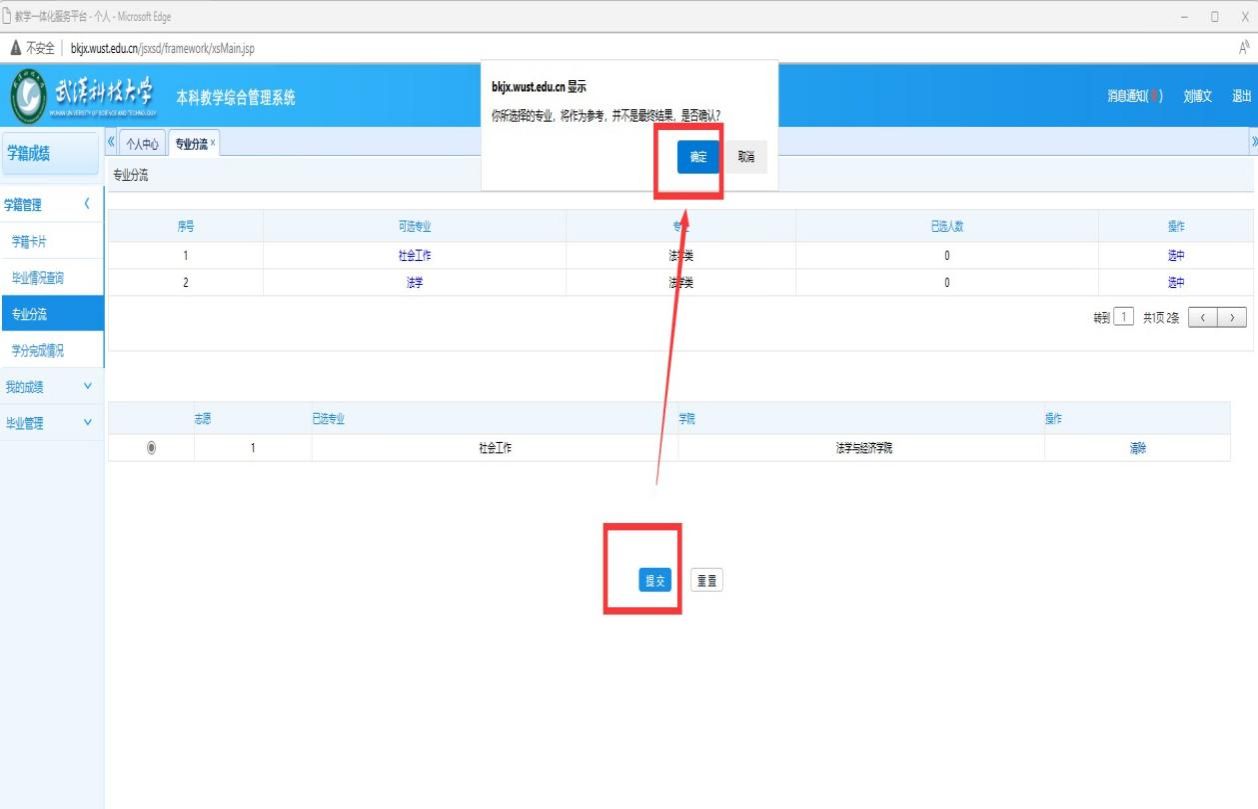1258x809 pixels.
Task: Click 清除 to remove the selected 社会工作
Action: point(1138,448)
